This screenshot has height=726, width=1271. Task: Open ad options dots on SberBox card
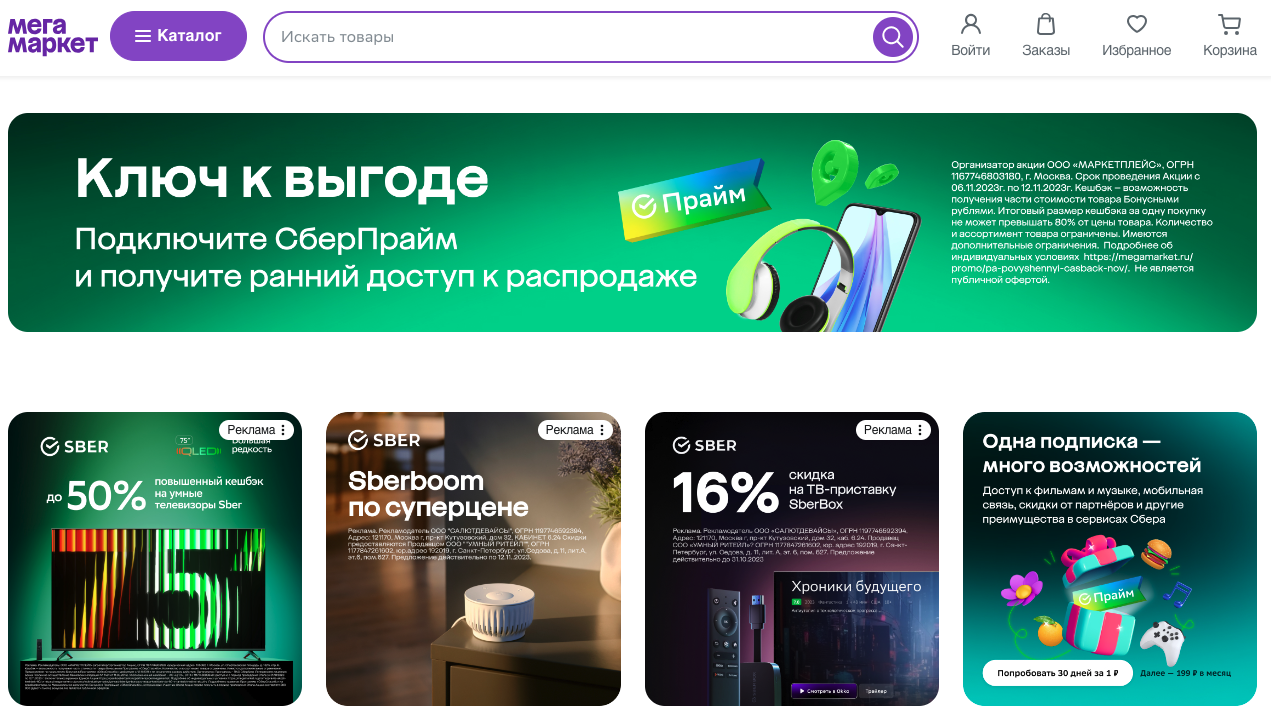pyautogui.click(x=920, y=430)
